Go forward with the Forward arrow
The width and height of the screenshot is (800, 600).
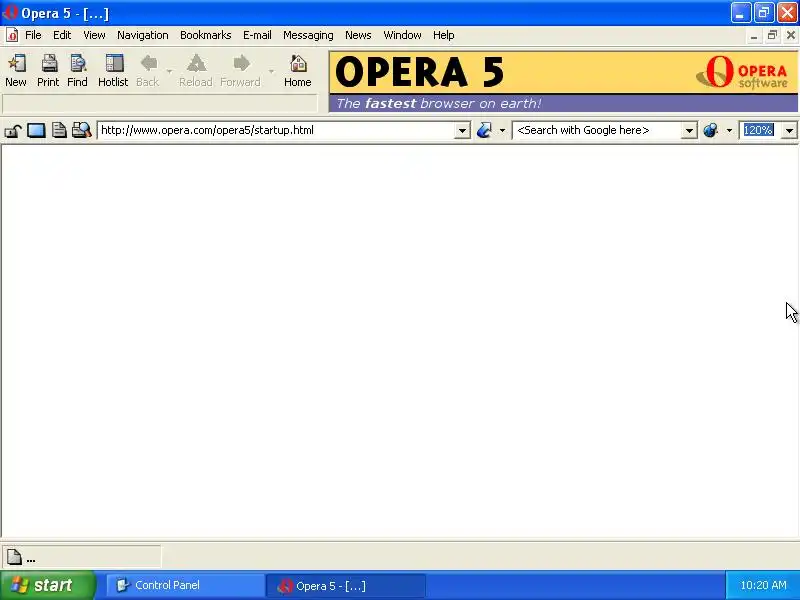tap(240, 70)
